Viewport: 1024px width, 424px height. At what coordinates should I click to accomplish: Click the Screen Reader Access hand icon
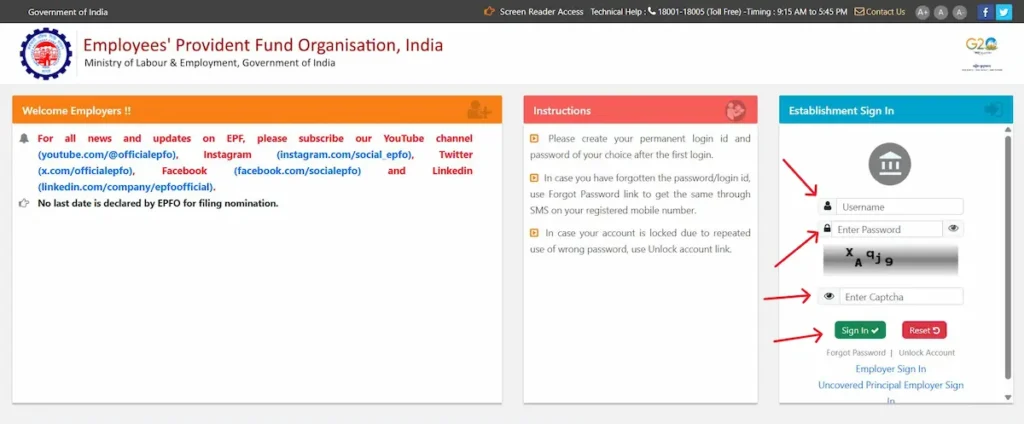tap(489, 11)
